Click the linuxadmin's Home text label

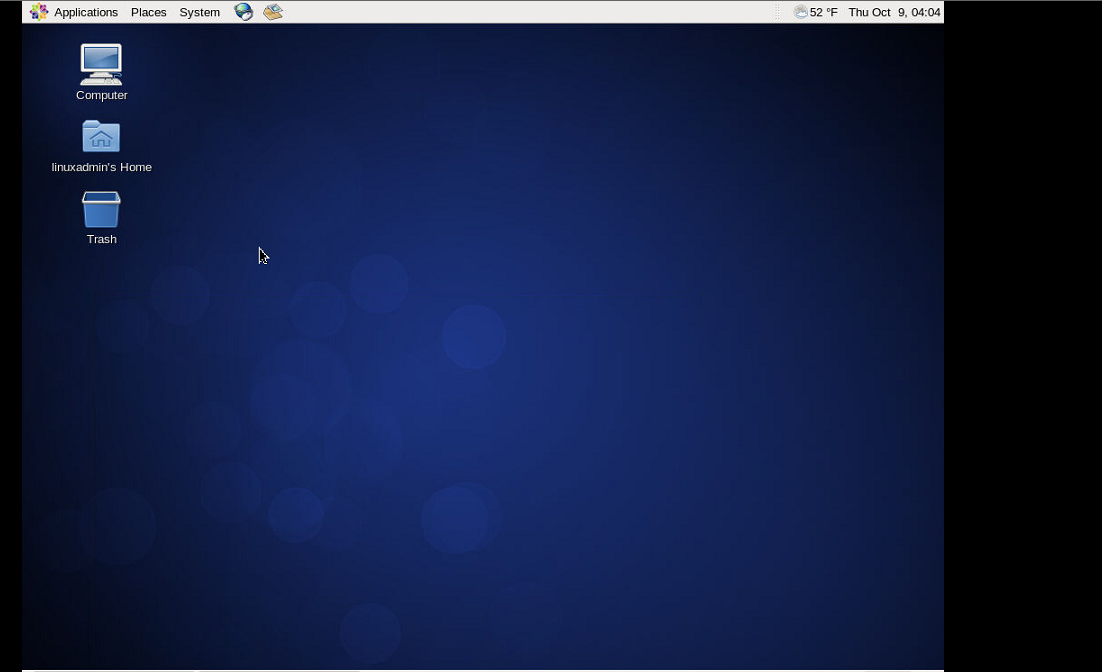tap(102, 167)
